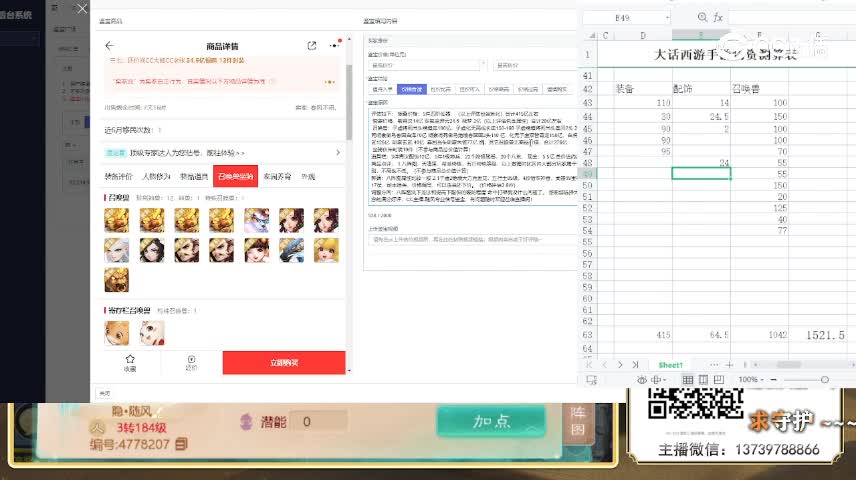Add a new sheet with plus icon
The image size is (856, 480).
[729, 365]
